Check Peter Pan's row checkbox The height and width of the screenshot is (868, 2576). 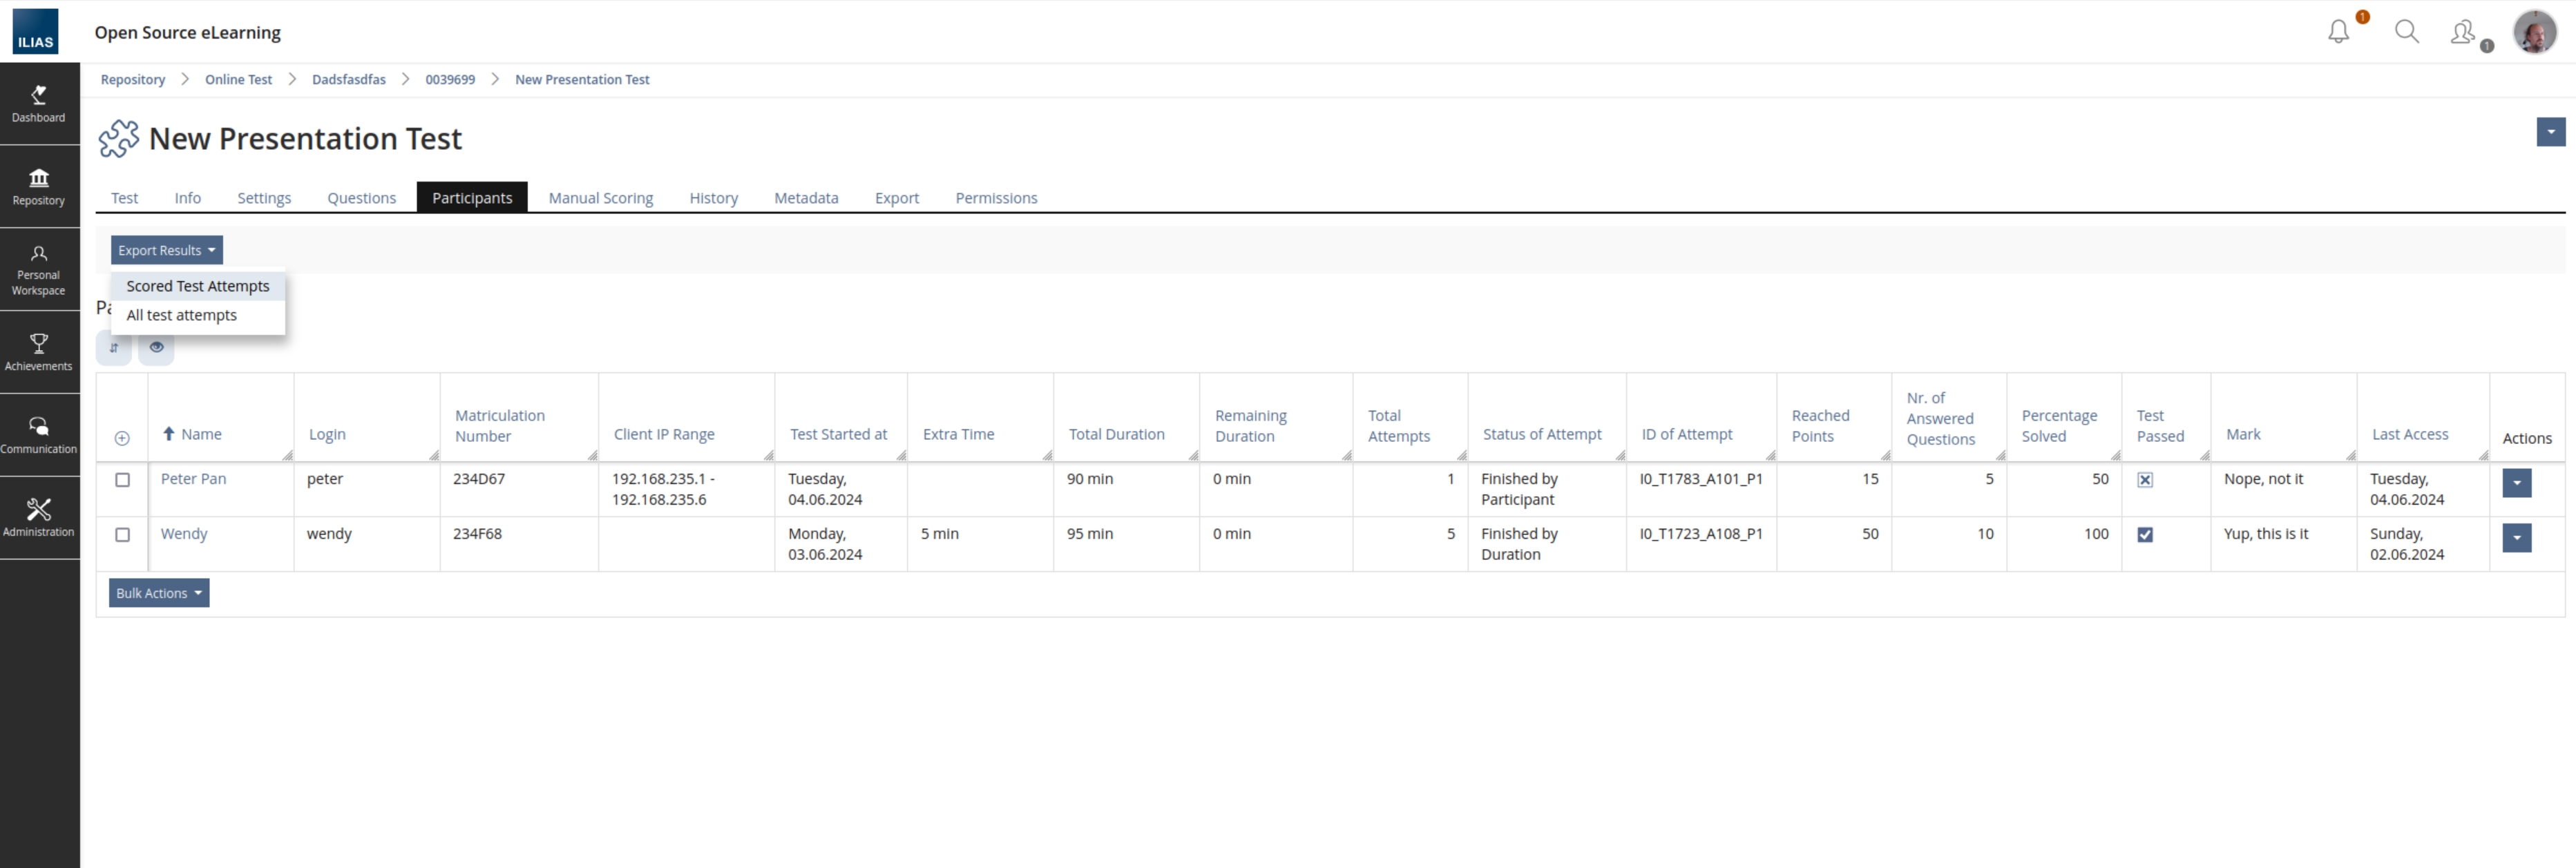tap(122, 480)
